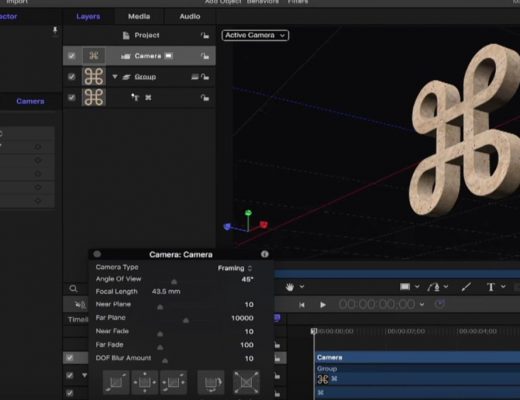Screen dimensions: 520x400
Task: Open the chevron beside the Rectangle tool
Action: 417,286
